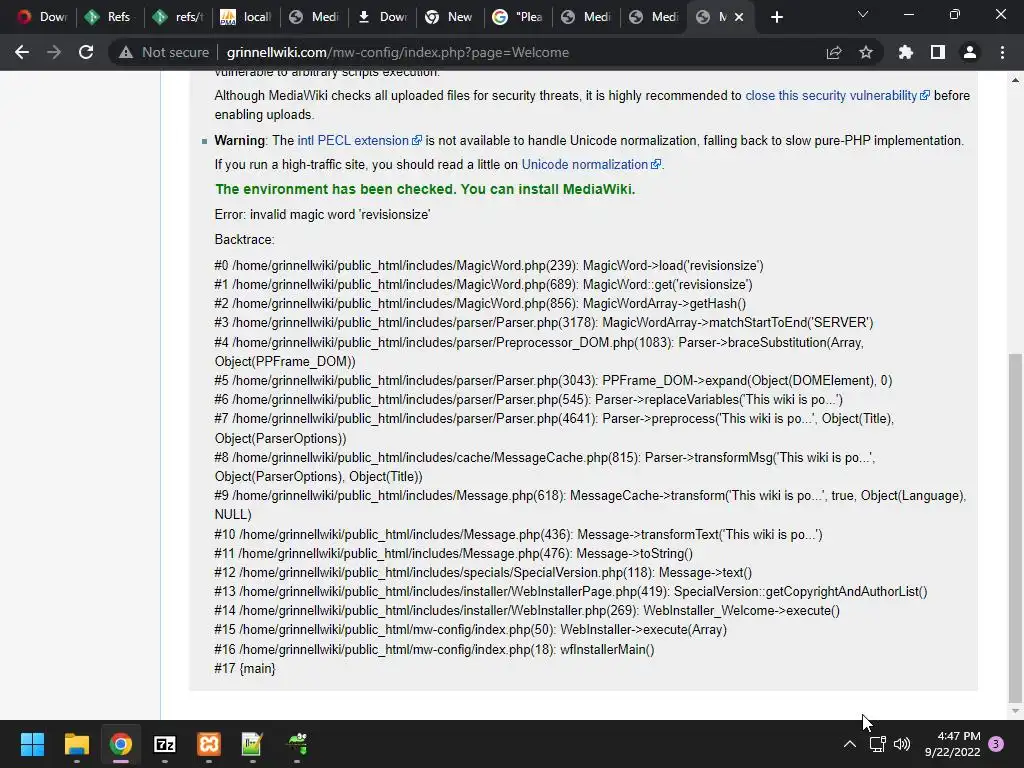Toggle the browser side panel
This screenshot has width=1024, height=768.
coord(938,52)
